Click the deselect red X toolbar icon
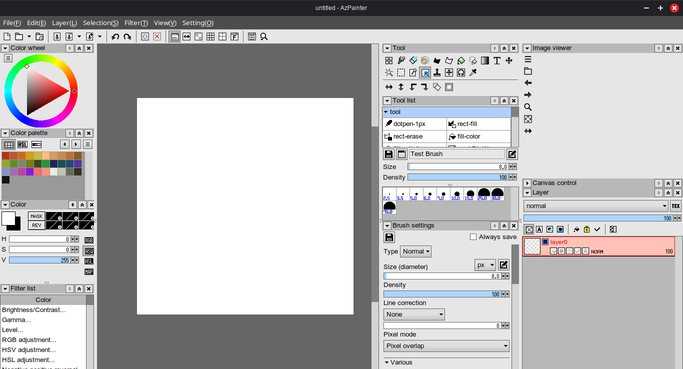This screenshot has height=369, width=683. [157, 37]
